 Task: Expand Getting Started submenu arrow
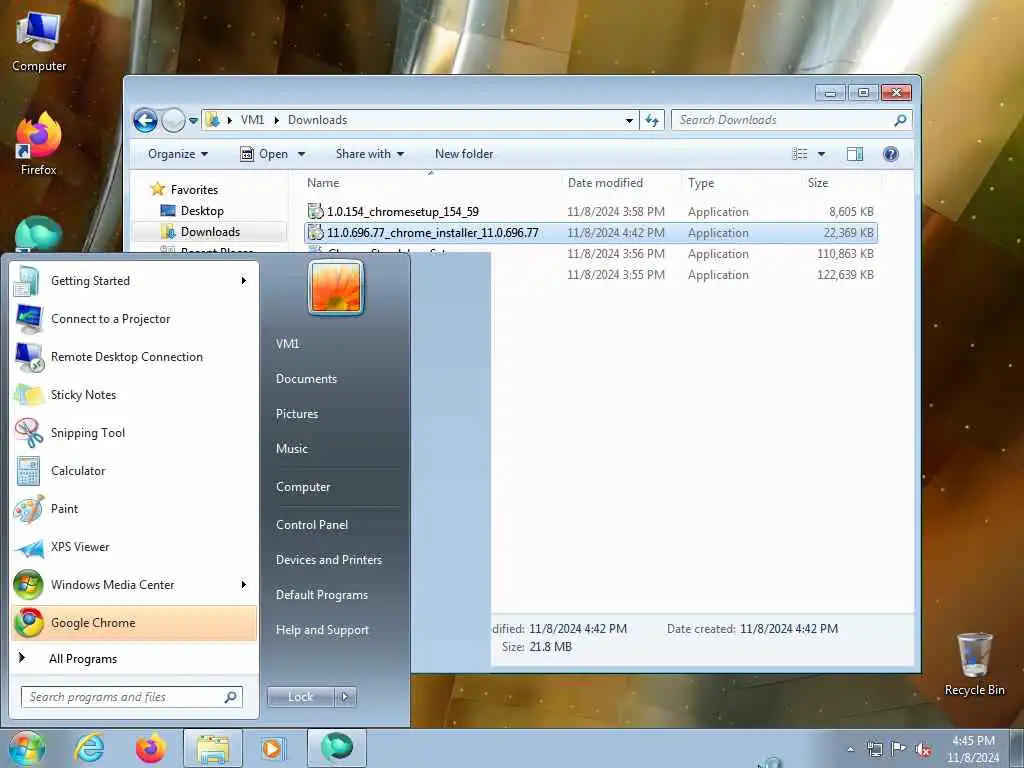244,281
